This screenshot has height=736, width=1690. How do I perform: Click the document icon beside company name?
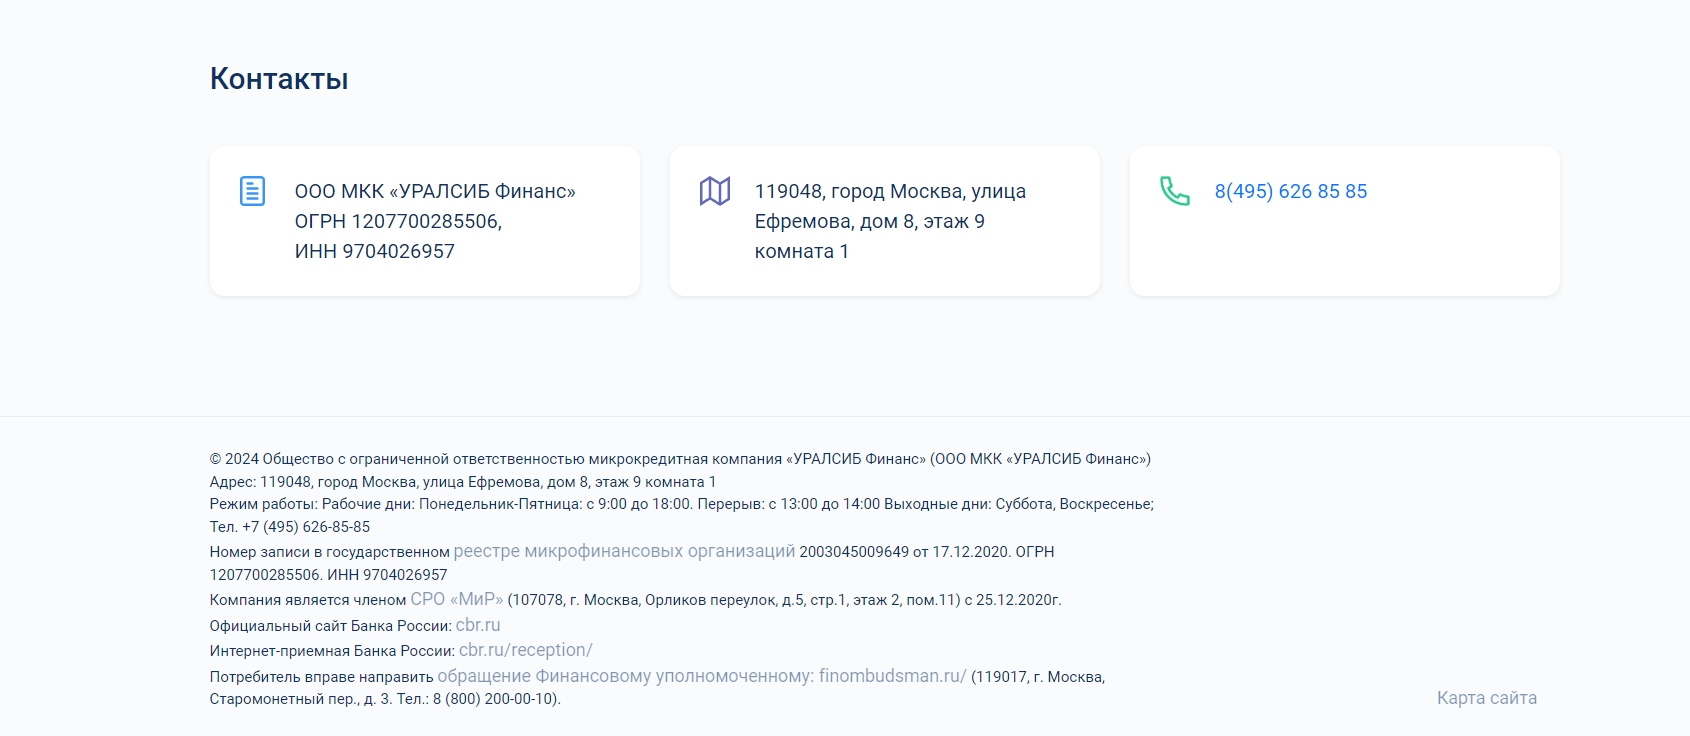click(x=252, y=190)
